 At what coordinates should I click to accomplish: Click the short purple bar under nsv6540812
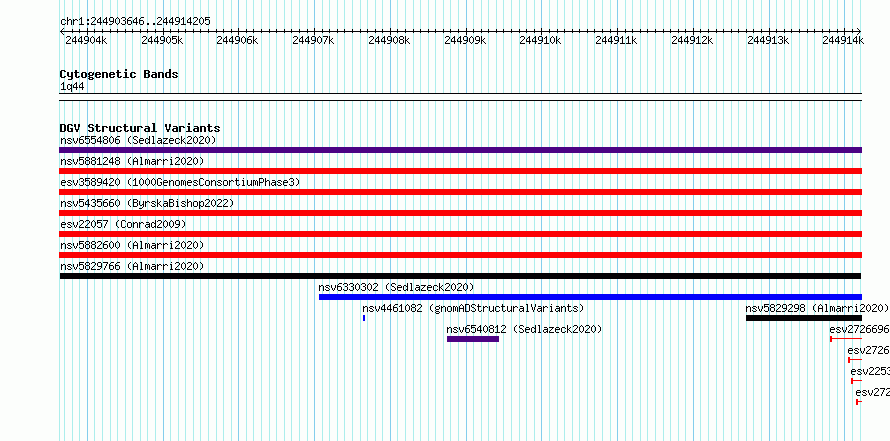pyautogui.click(x=473, y=339)
